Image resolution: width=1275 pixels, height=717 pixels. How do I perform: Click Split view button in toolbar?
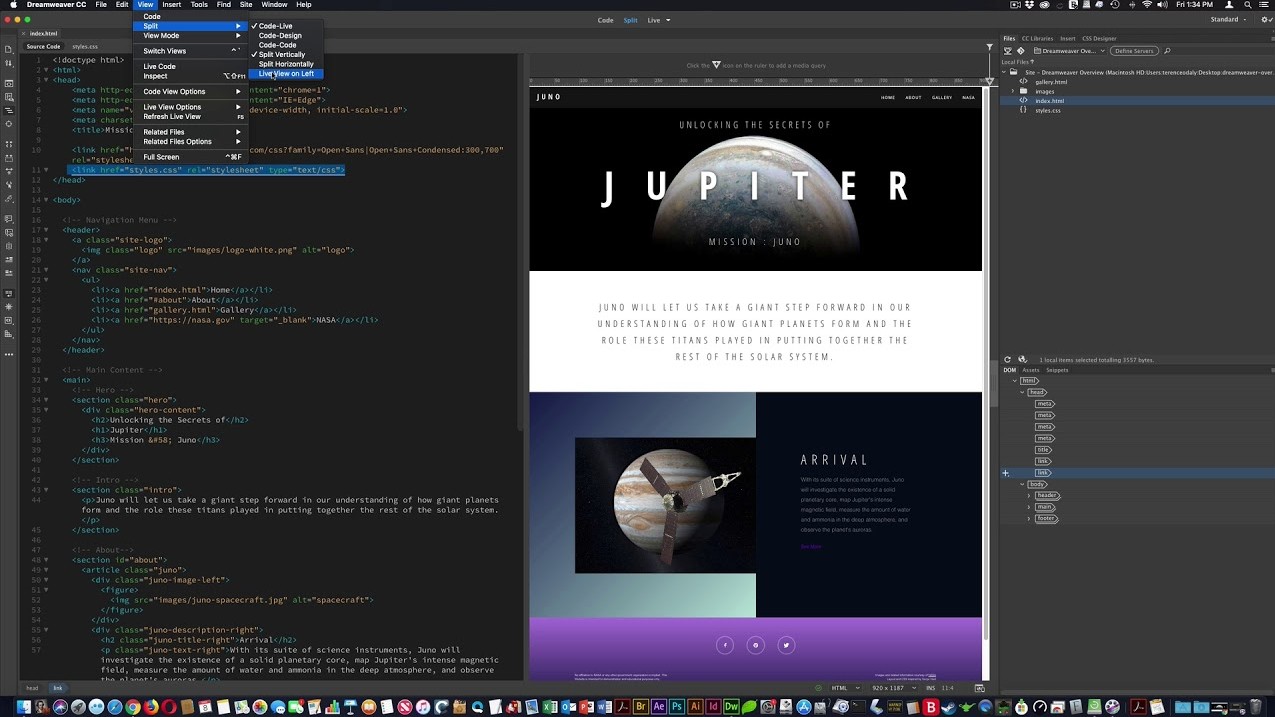coord(630,20)
